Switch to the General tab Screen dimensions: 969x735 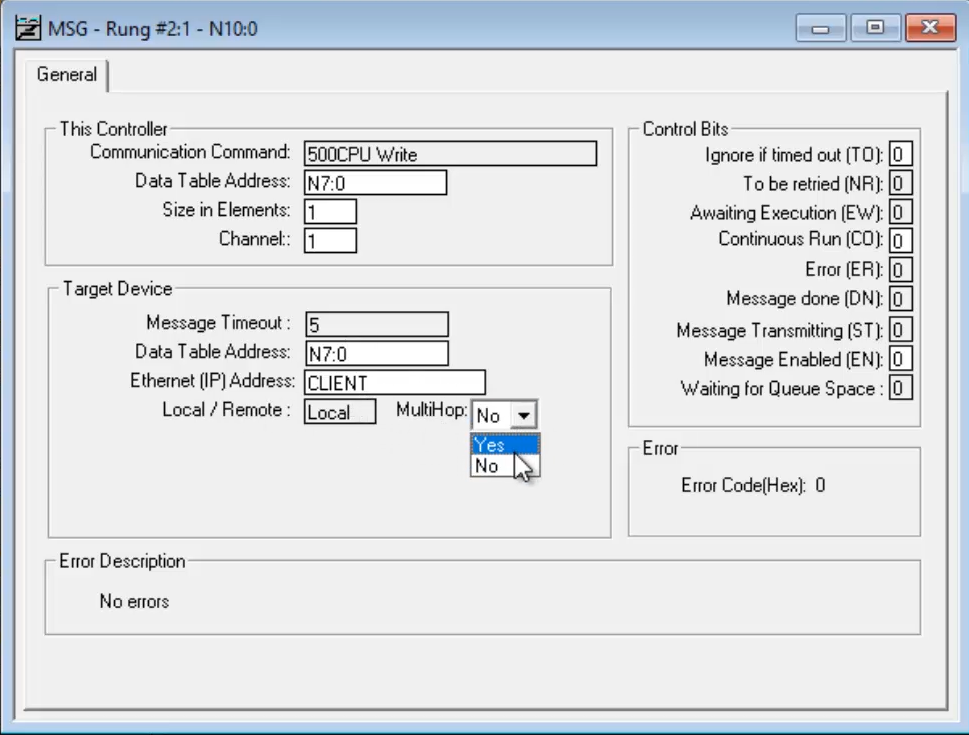point(67,75)
